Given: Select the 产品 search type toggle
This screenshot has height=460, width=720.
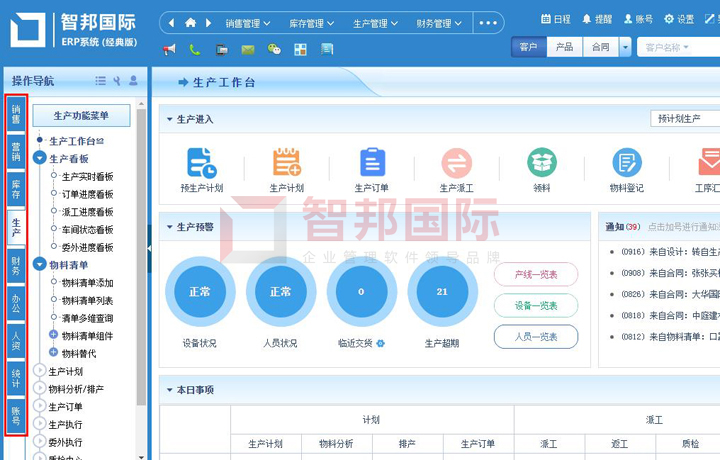Looking at the screenshot, I should pos(564,47).
